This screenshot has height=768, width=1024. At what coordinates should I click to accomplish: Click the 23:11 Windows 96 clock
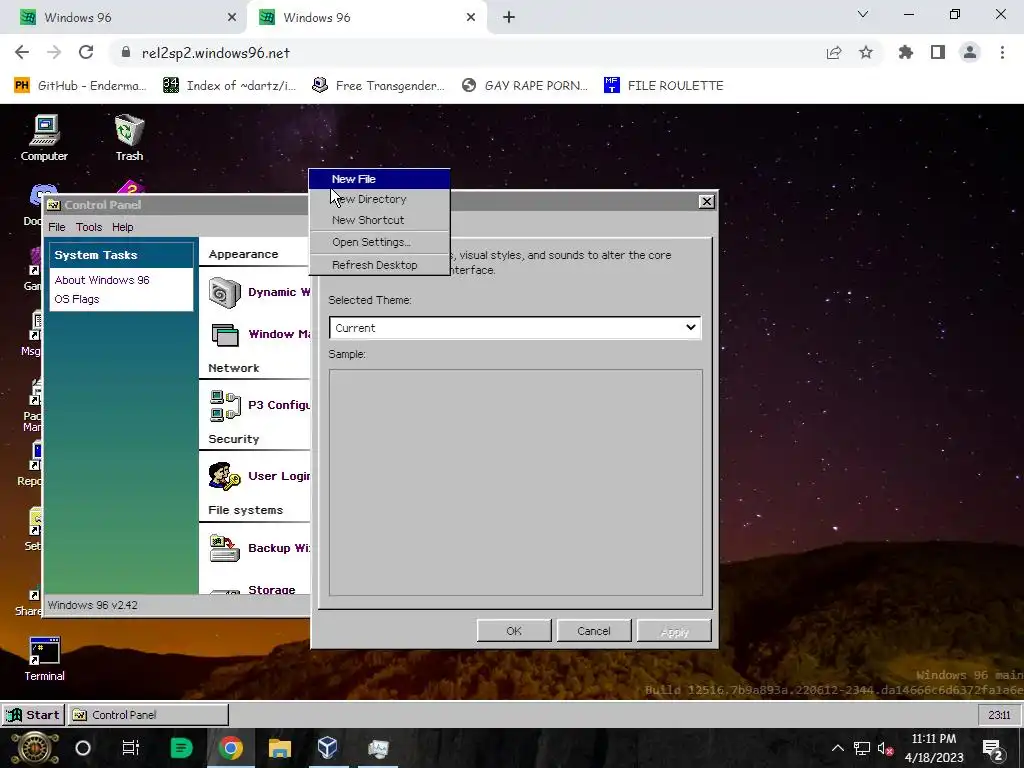tap(999, 715)
